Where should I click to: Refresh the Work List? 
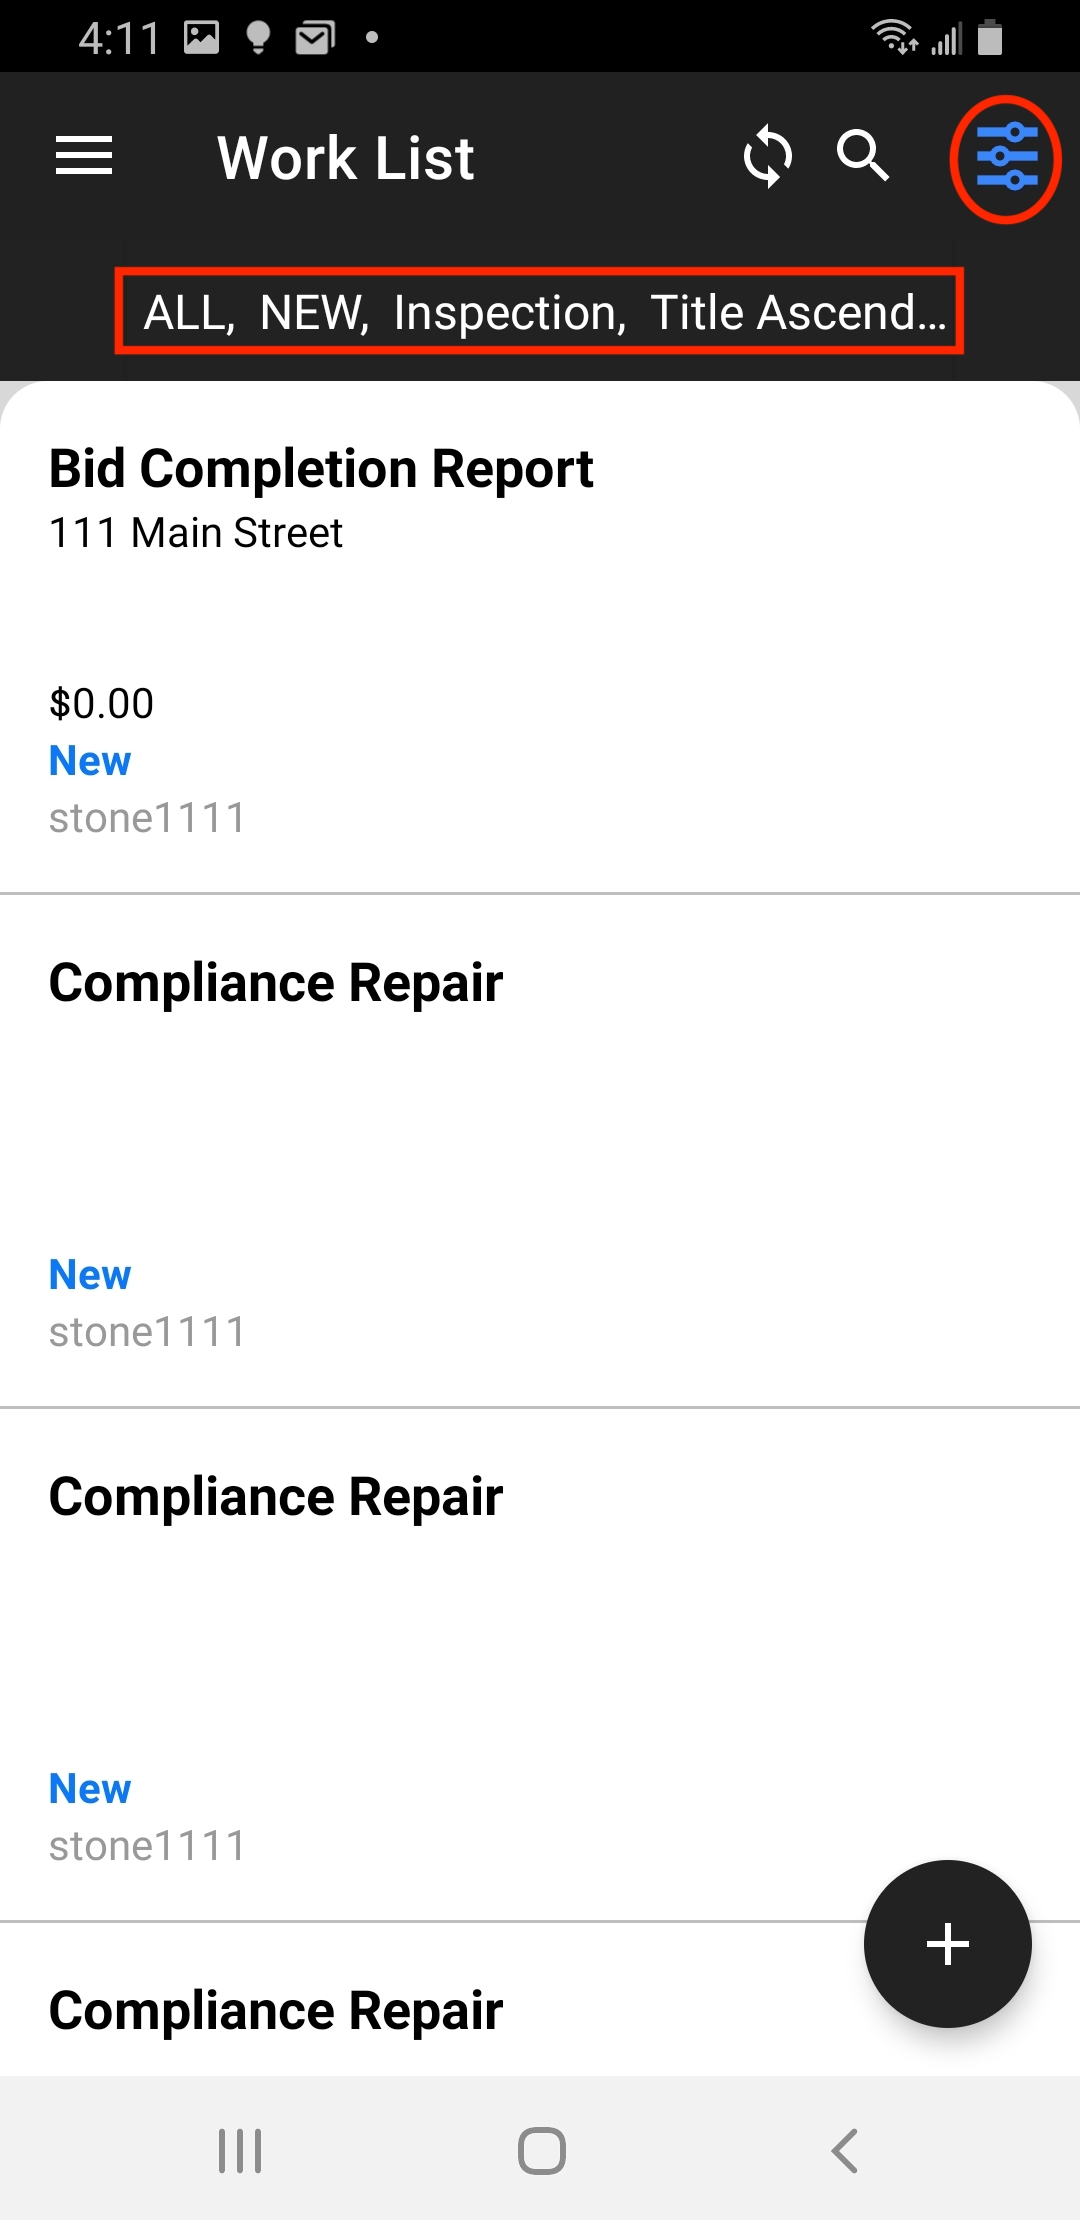tap(766, 156)
